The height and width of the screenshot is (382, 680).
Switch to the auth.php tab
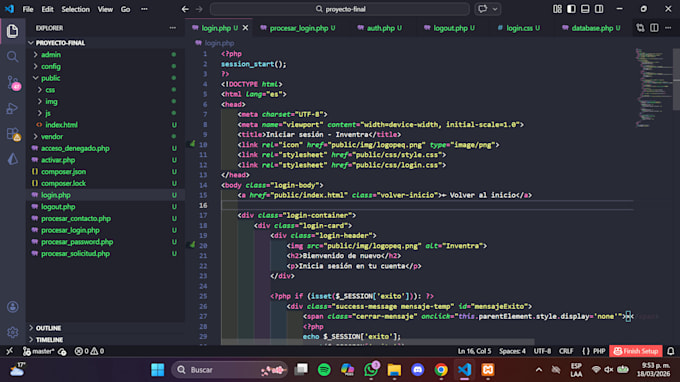pyautogui.click(x=380, y=28)
